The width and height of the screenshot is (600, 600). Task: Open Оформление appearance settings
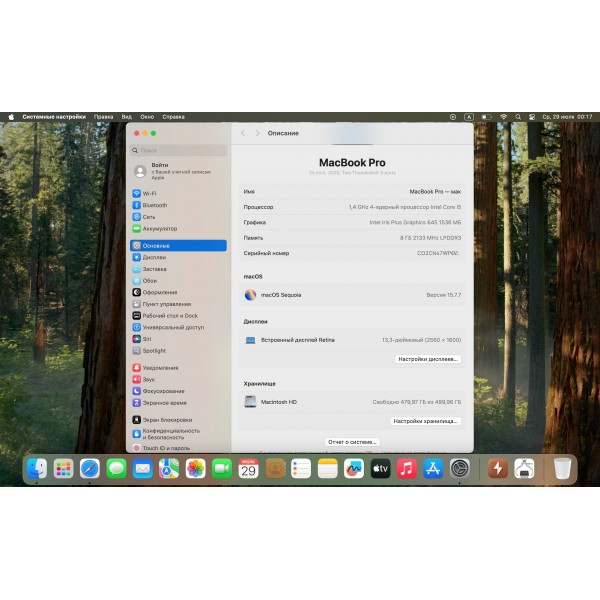pos(178,292)
